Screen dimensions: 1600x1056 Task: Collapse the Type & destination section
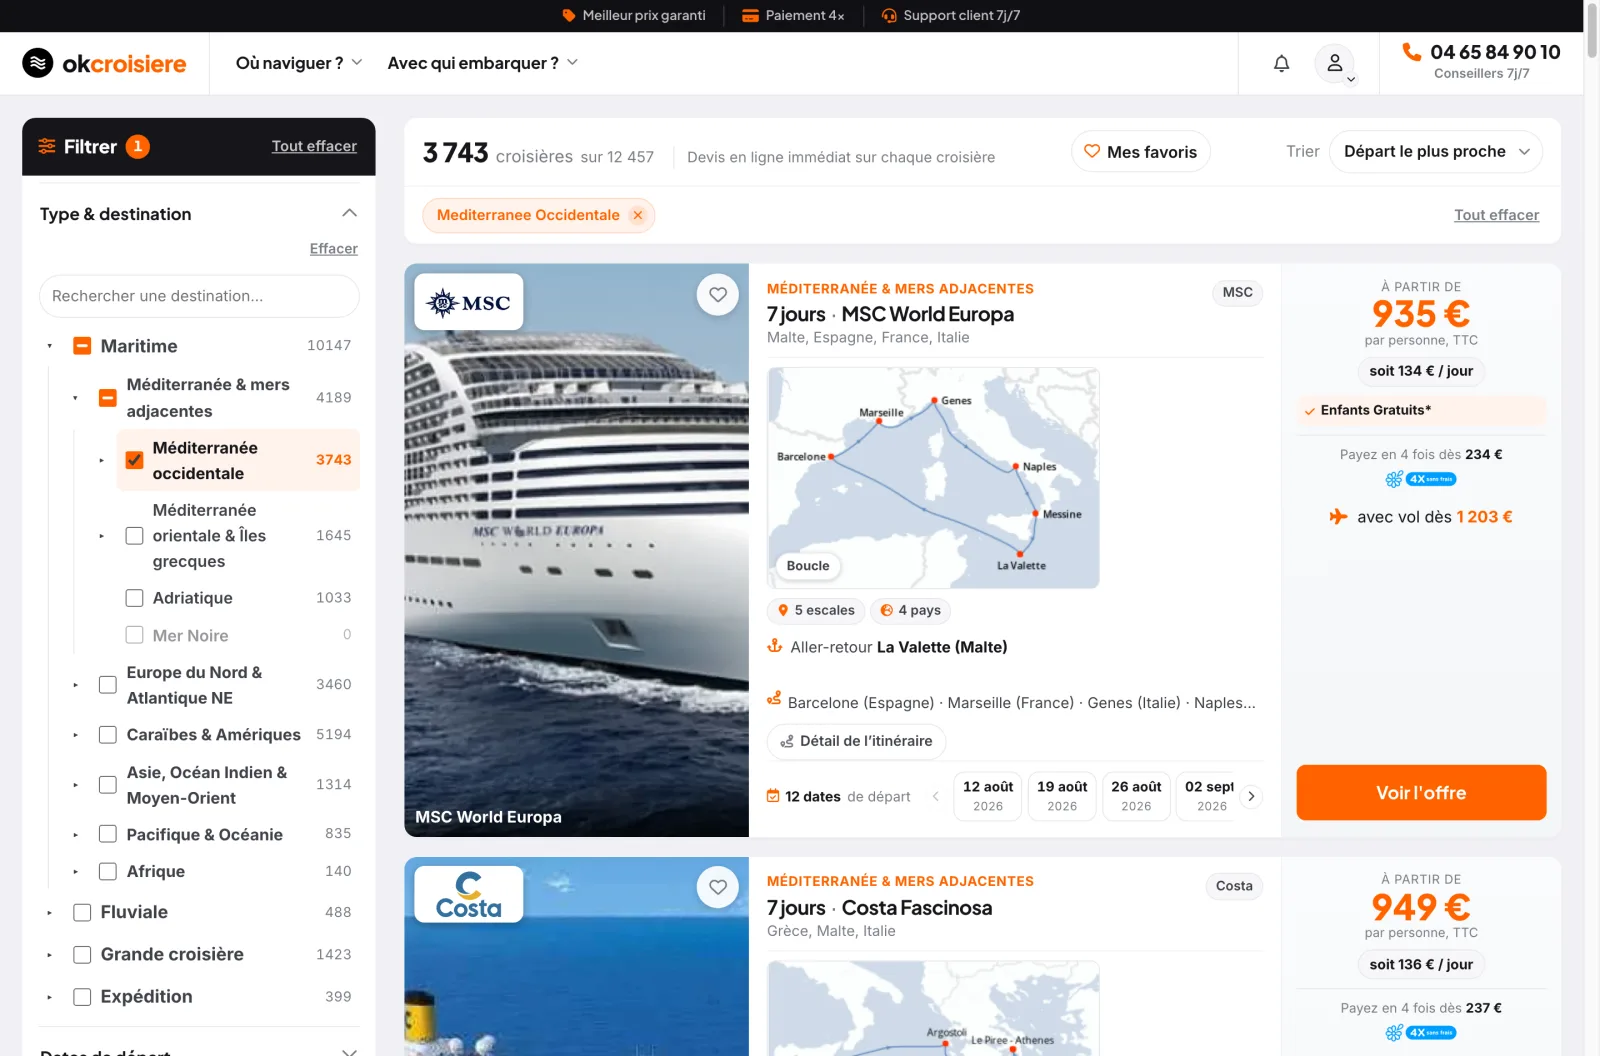click(349, 213)
